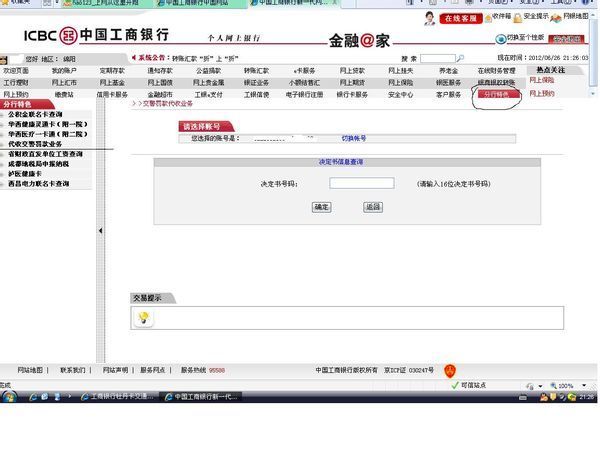The width and height of the screenshot is (600, 450).
Task: Open the 网上贷款 menu item
Action: [352, 71]
